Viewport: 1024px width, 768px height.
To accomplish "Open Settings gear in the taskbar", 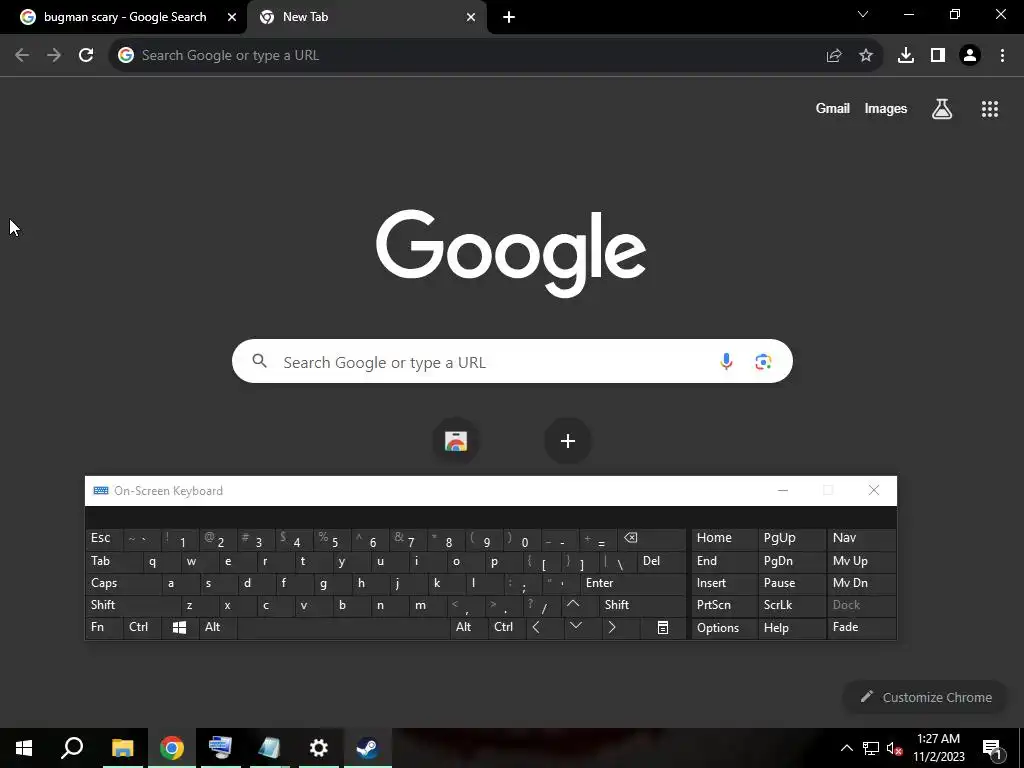I will coord(318,748).
